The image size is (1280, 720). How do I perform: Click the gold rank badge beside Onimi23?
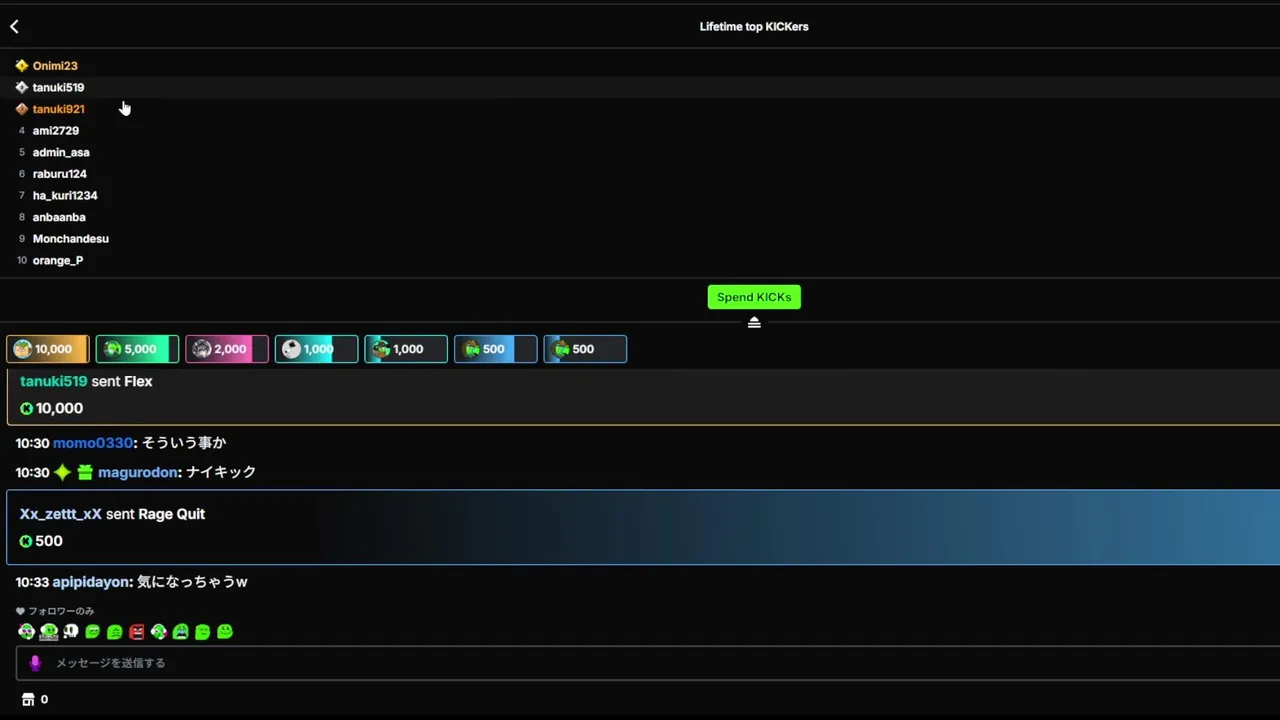point(21,66)
